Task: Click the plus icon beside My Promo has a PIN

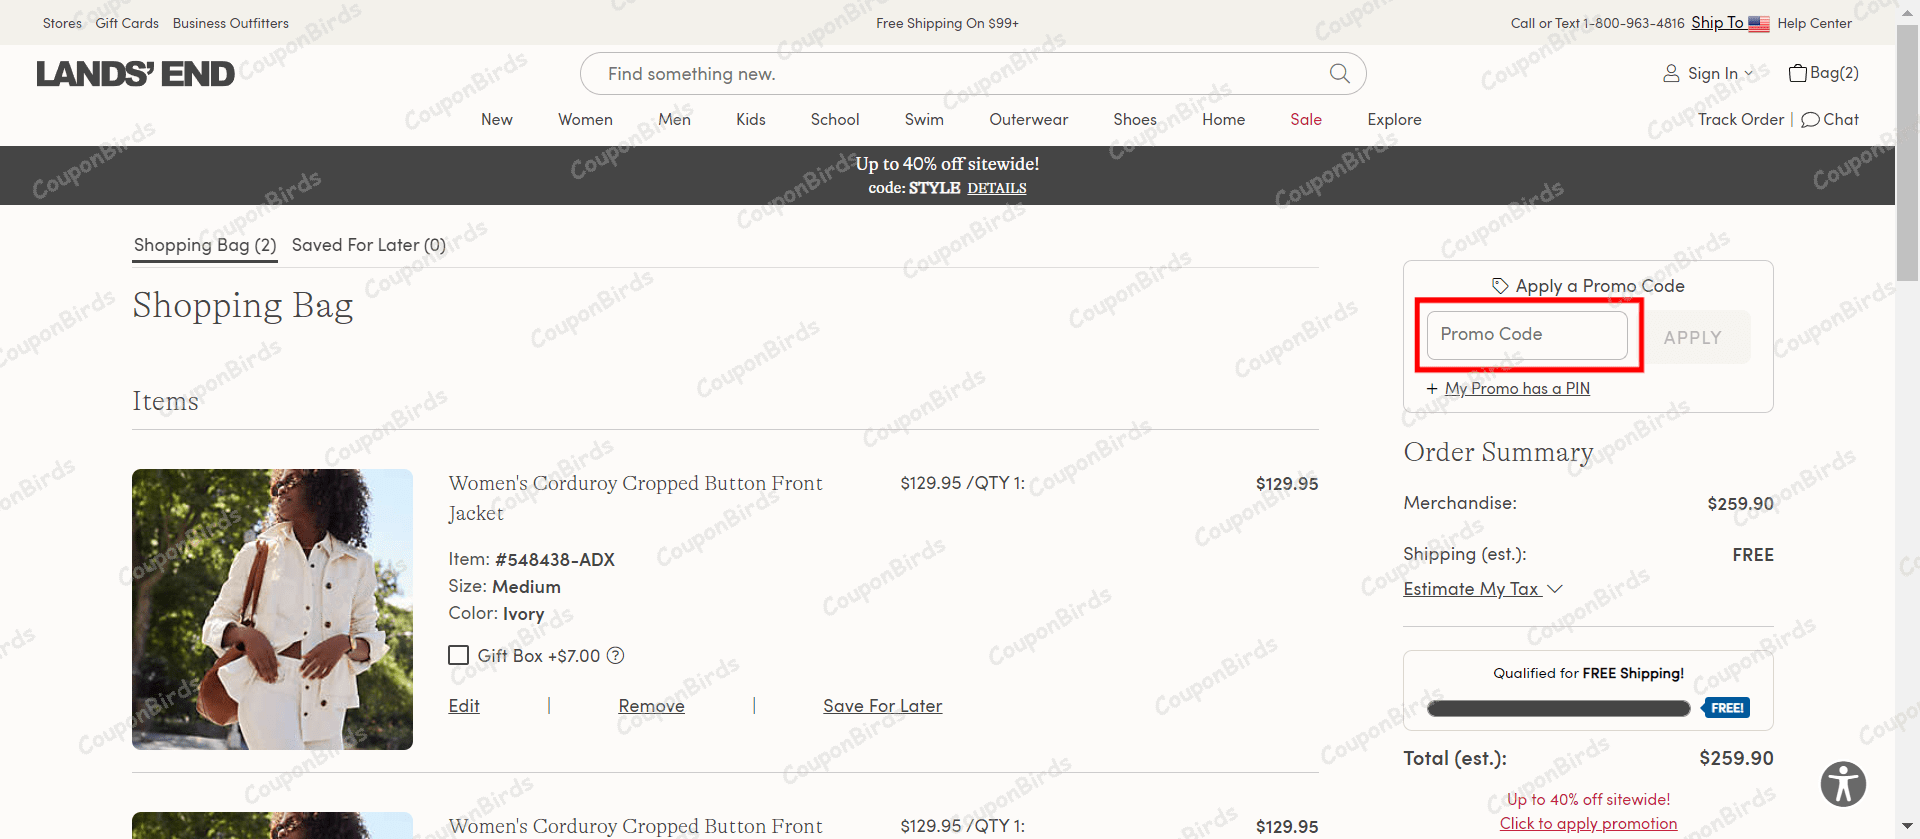Action: (x=1432, y=389)
